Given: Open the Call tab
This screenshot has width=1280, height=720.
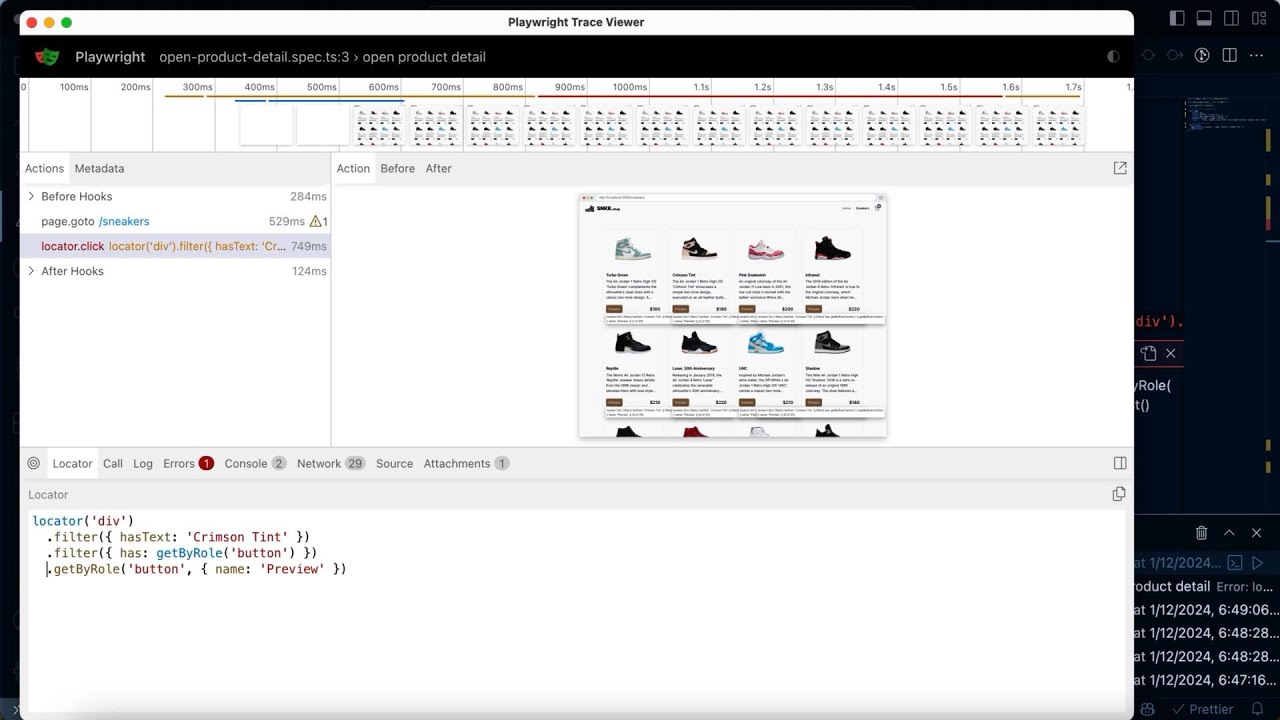Looking at the screenshot, I should [113, 463].
